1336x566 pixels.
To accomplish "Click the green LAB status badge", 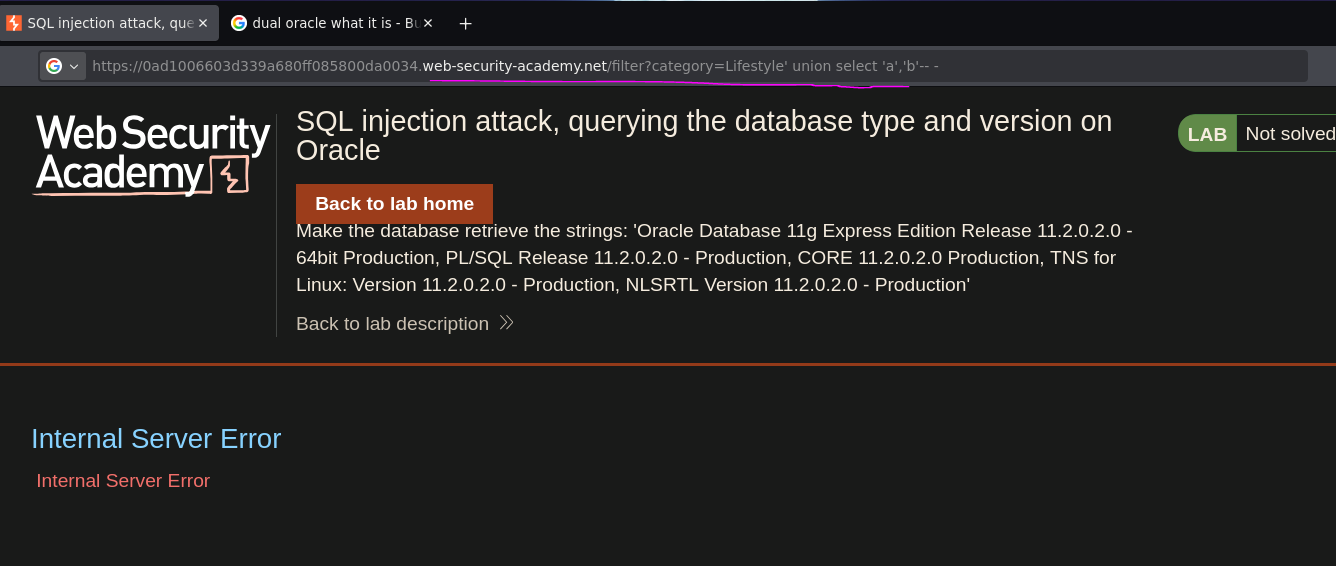I will click(1207, 134).
